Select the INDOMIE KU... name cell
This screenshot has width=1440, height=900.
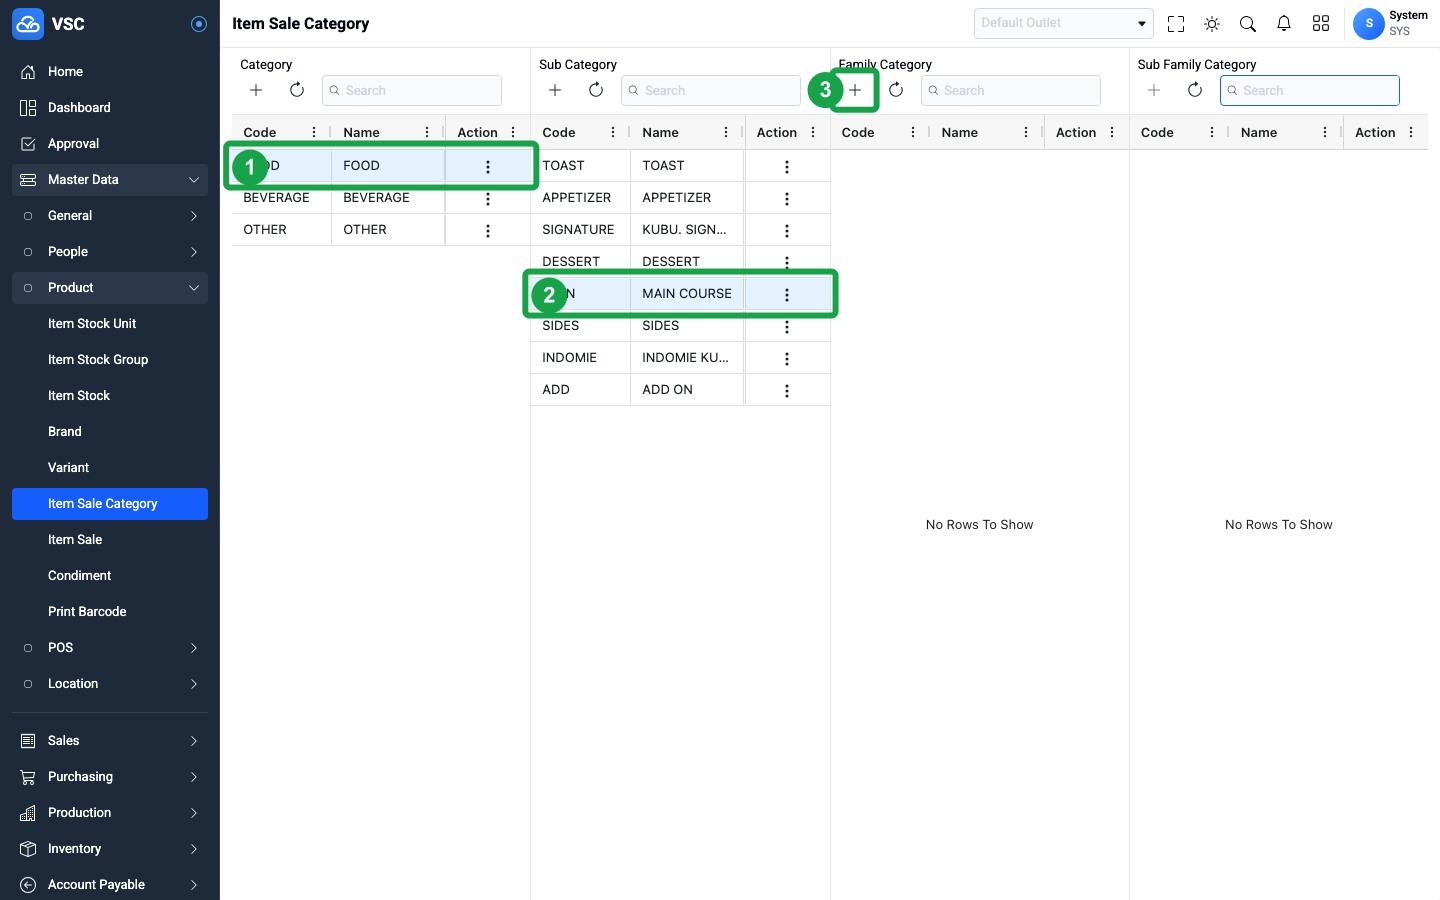point(687,358)
